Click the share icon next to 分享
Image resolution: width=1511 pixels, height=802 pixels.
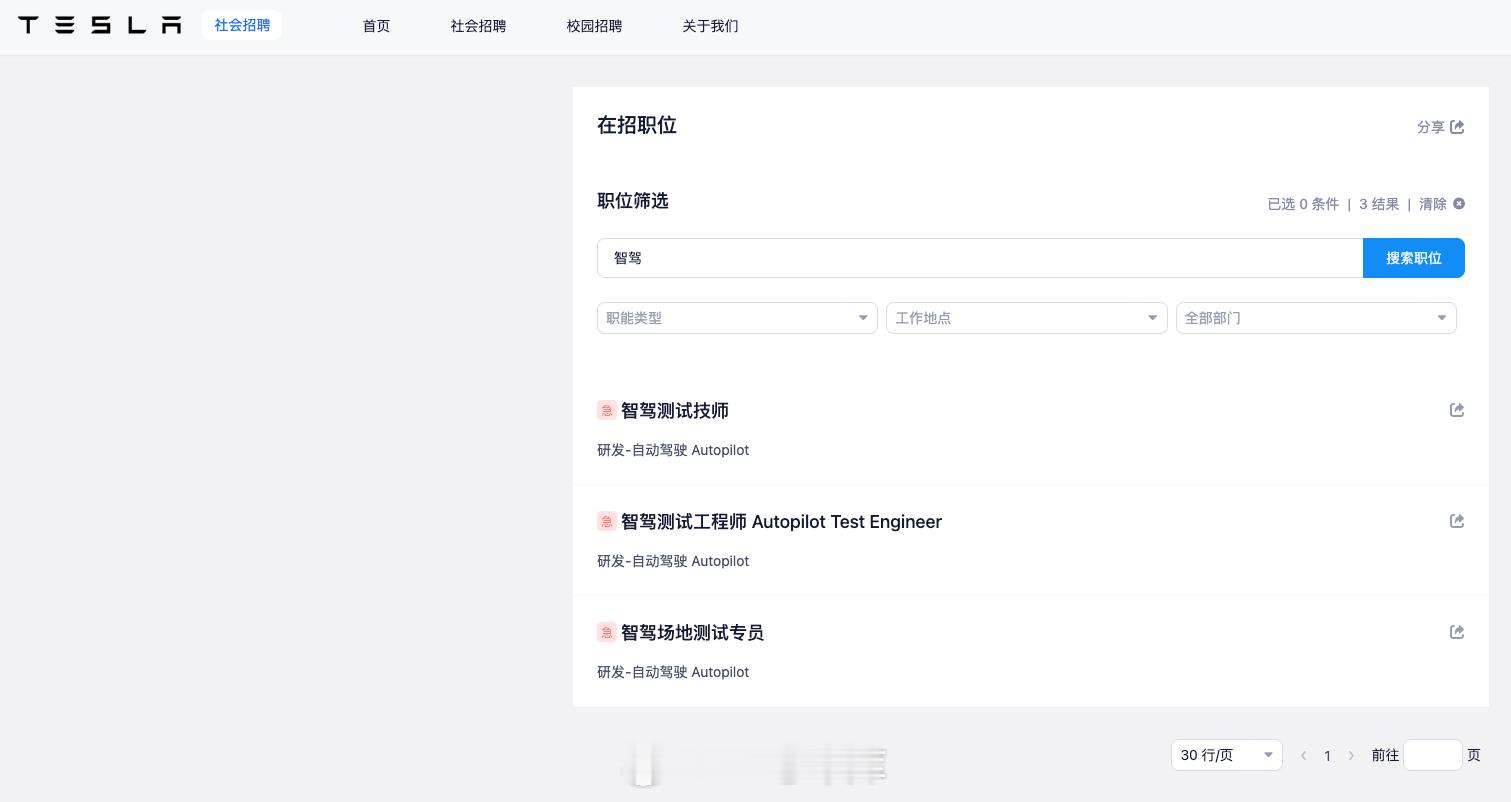point(1457,127)
